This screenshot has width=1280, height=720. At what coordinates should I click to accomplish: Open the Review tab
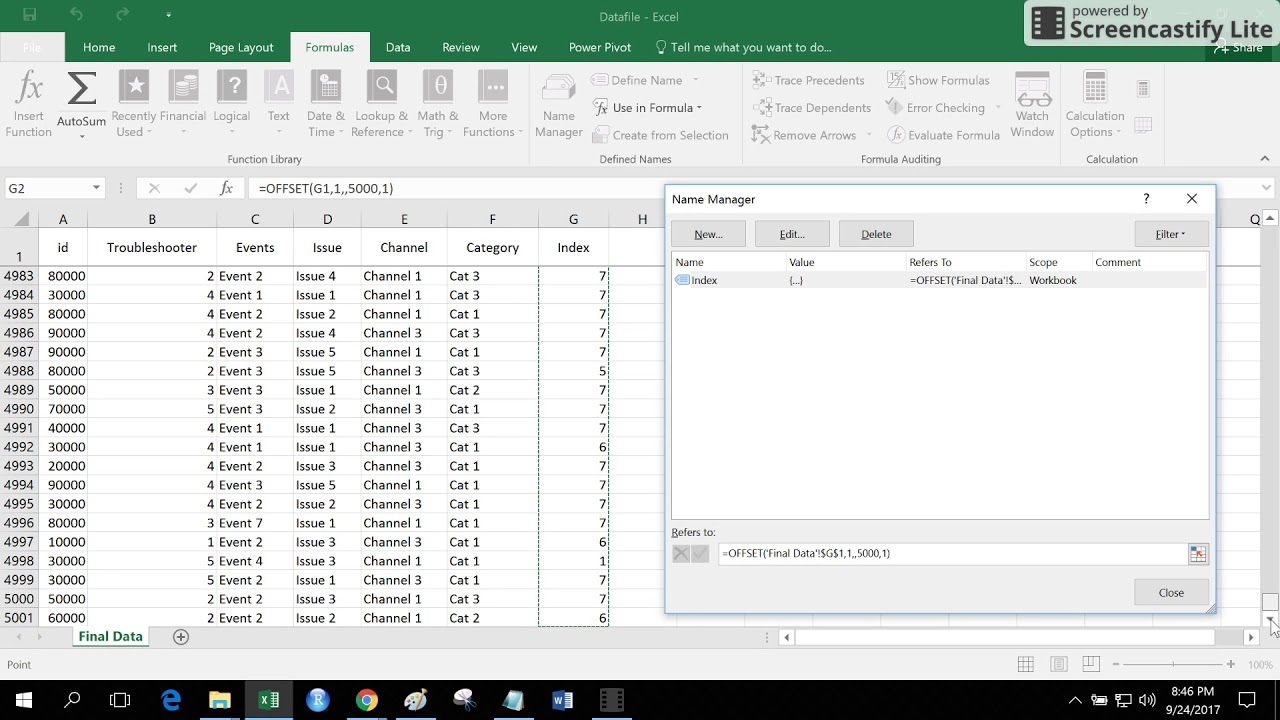461,47
